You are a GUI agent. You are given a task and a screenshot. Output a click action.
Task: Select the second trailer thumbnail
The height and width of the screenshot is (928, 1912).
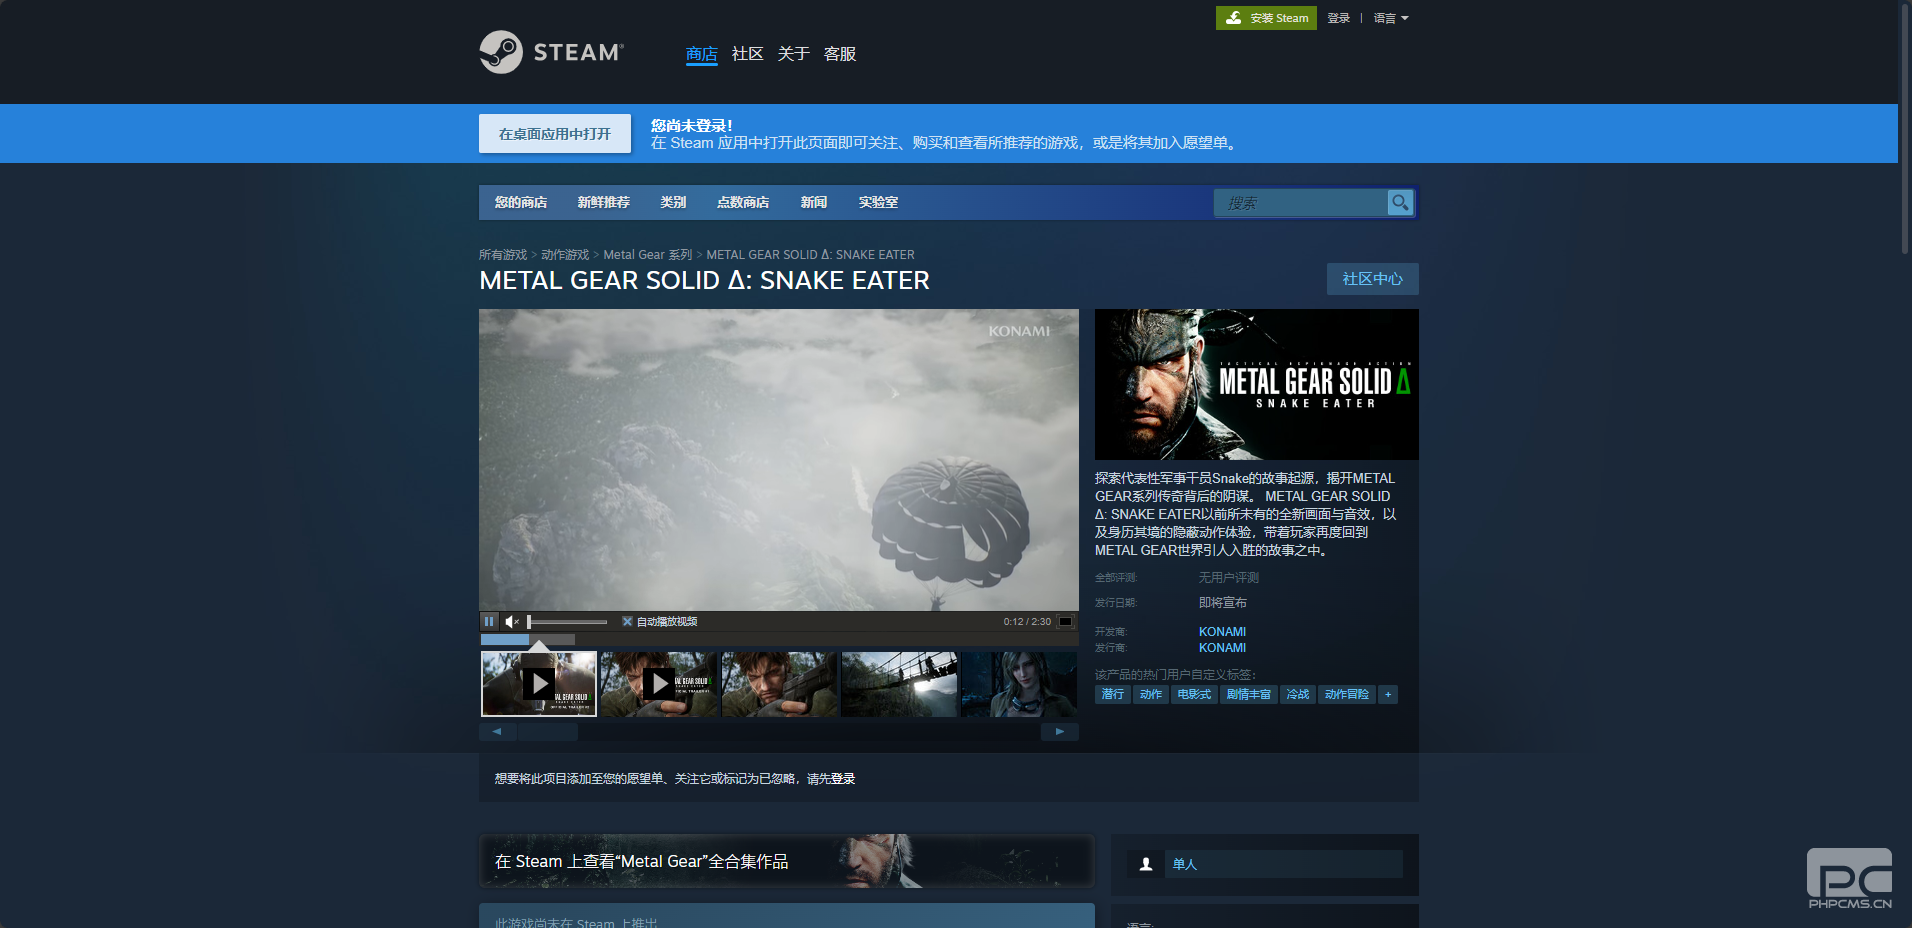click(659, 684)
